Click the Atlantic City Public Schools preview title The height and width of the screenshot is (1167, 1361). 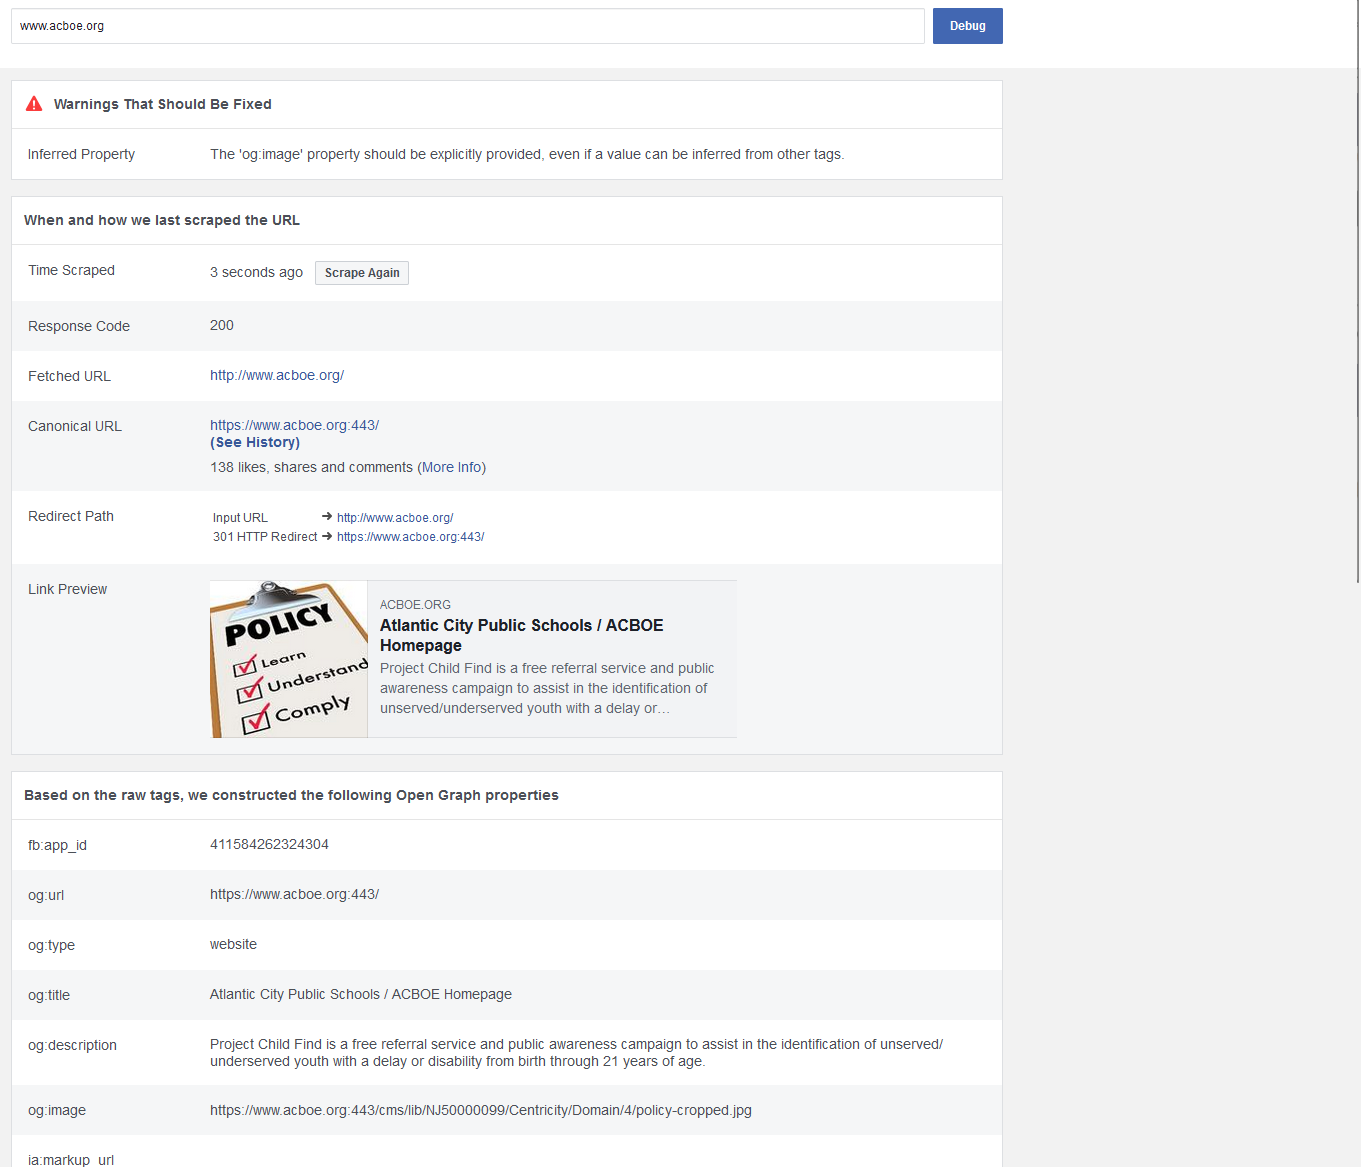click(x=521, y=635)
